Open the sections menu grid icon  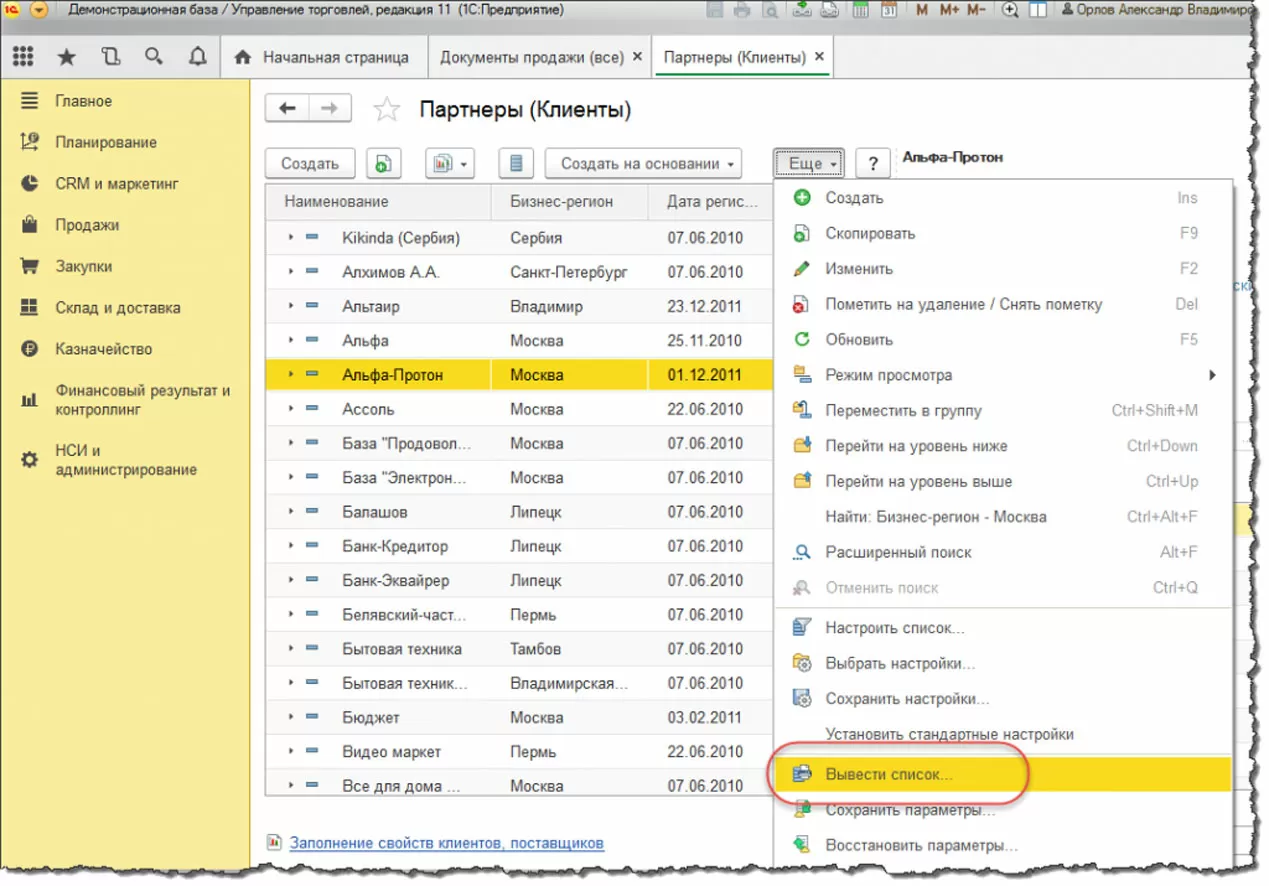pos(23,57)
